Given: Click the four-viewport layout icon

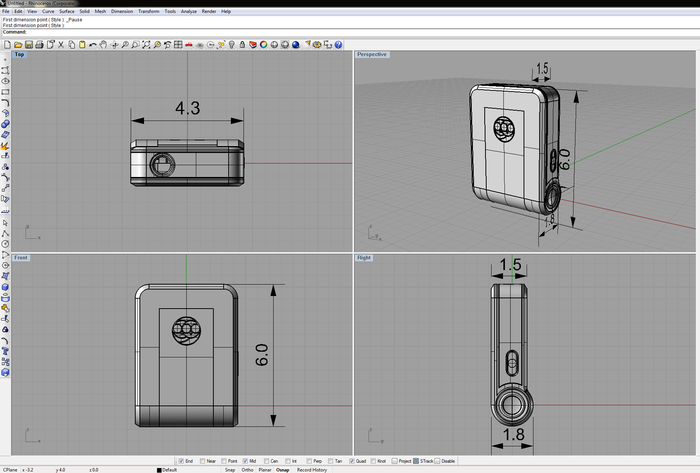Looking at the screenshot, I should 178,45.
